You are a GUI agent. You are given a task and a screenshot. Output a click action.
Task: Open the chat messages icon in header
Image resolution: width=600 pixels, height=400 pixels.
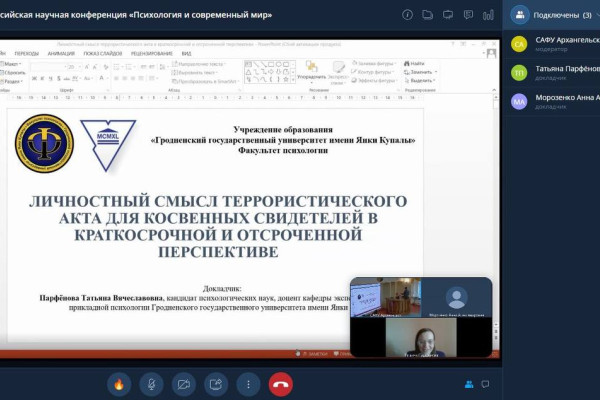[470, 15]
